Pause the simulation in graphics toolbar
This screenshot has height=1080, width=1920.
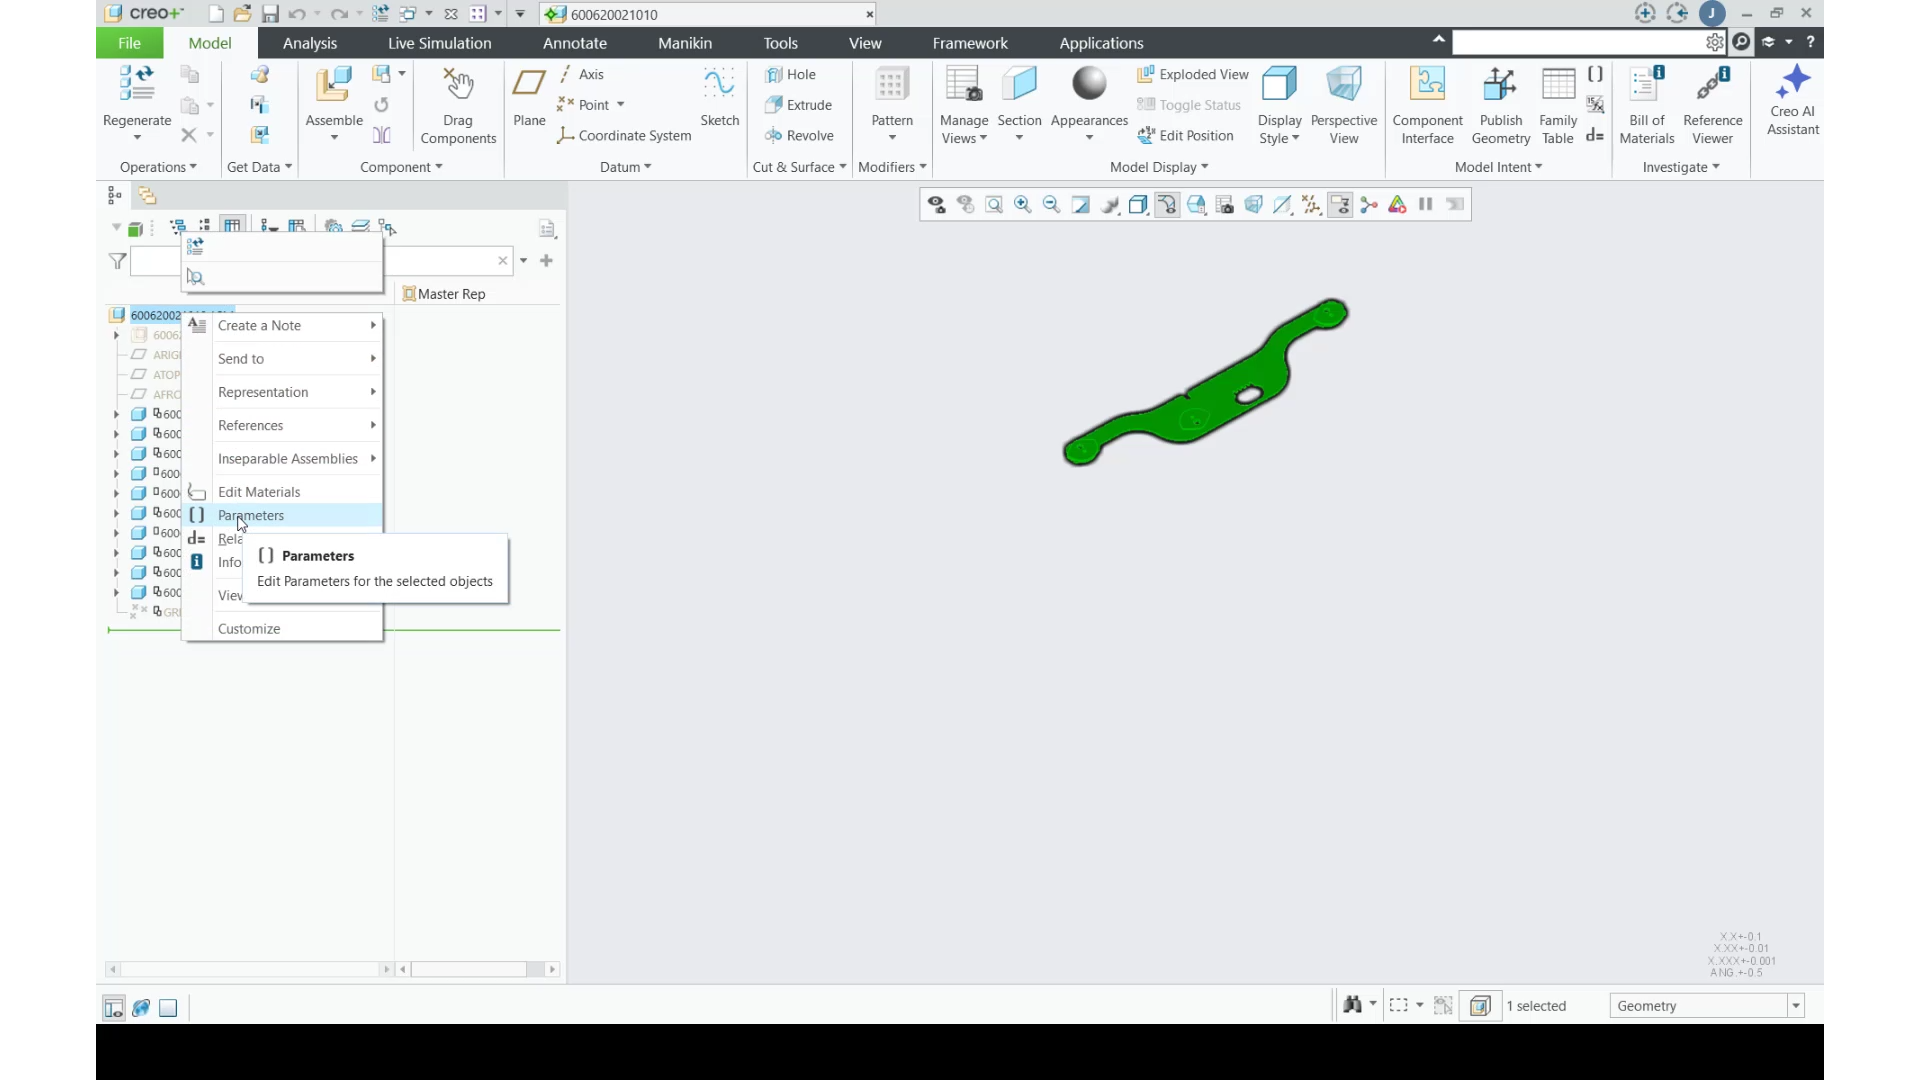coord(1426,205)
